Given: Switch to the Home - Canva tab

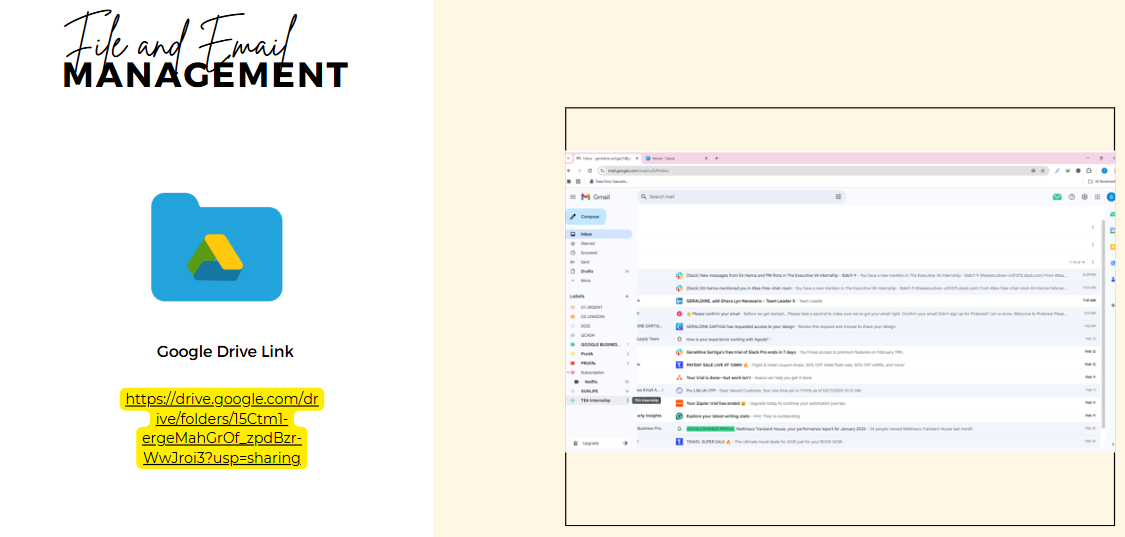Looking at the screenshot, I should click(675, 158).
